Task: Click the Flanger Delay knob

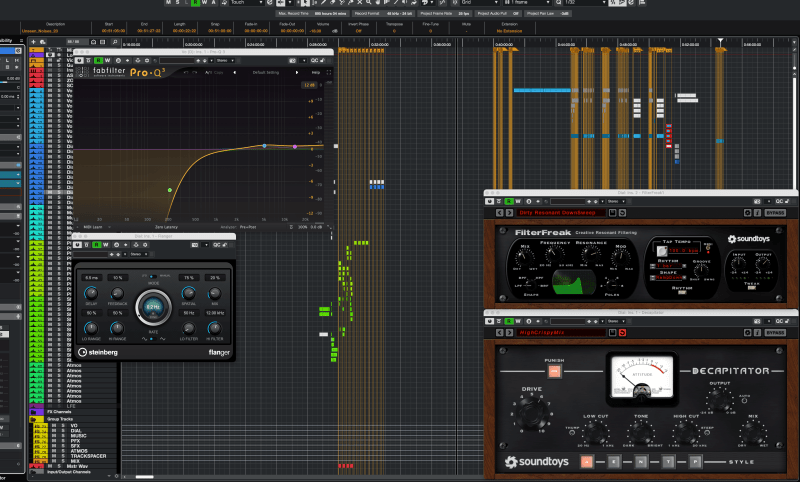Action: 91,293
